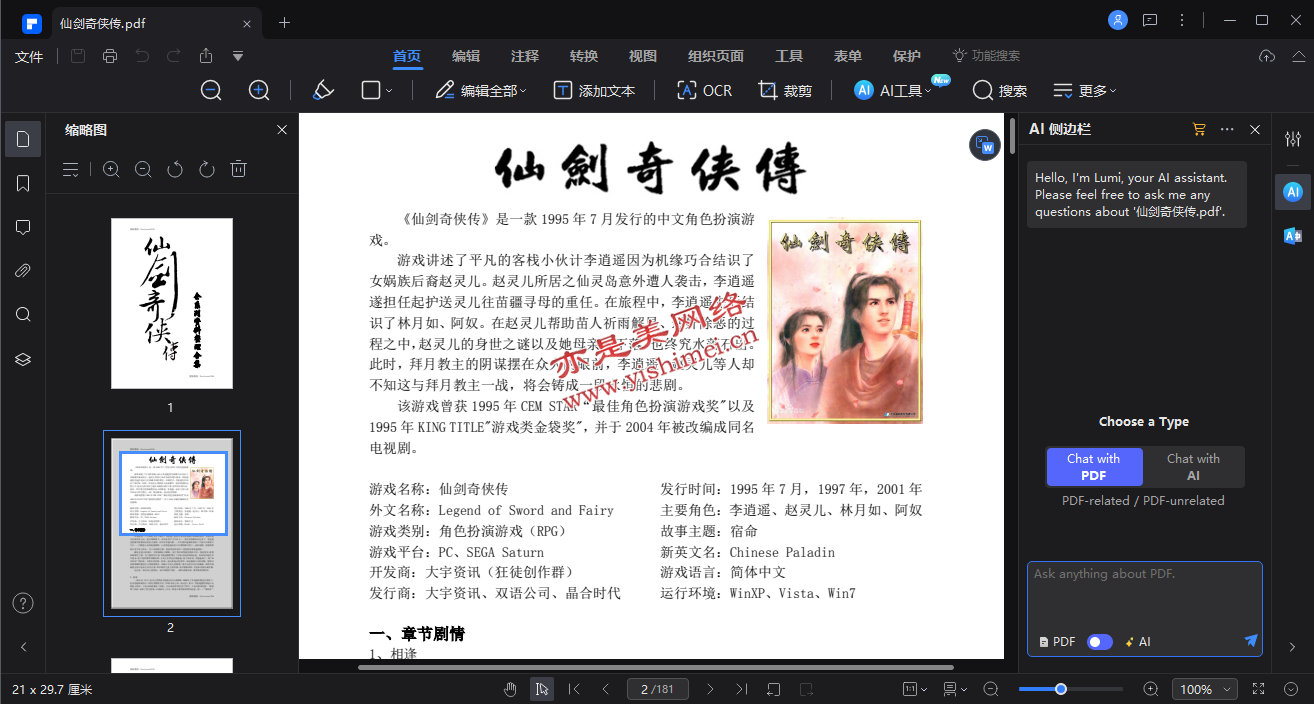Expand the 更多 menu
The image size is (1314, 704).
coord(1085,90)
